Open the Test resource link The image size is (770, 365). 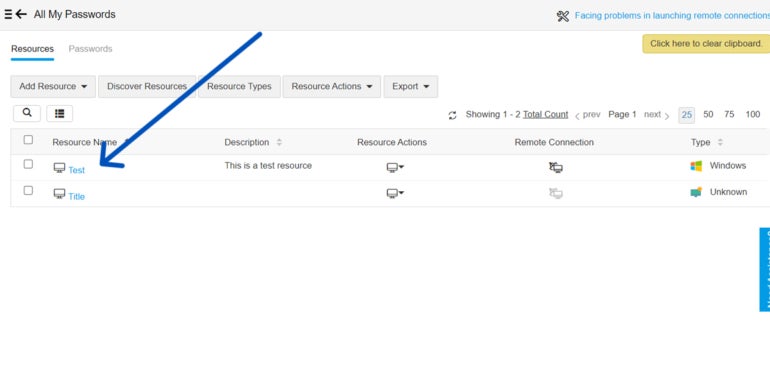pyautogui.click(x=77, y=170)
